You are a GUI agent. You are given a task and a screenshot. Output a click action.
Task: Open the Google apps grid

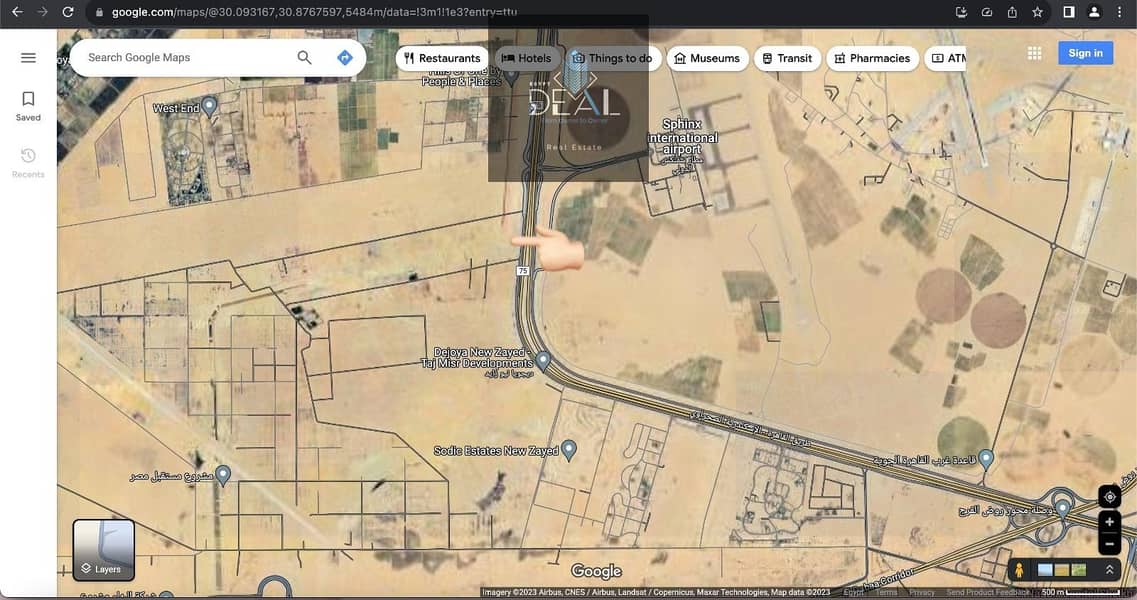(1034, 54)
